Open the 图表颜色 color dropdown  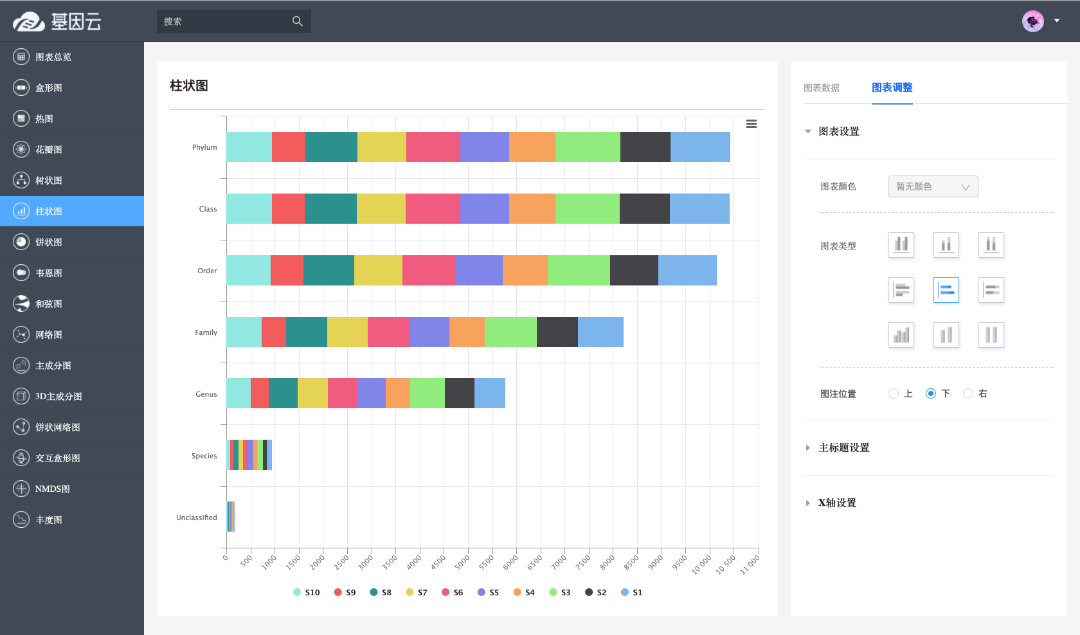click(x=933, y=187)
